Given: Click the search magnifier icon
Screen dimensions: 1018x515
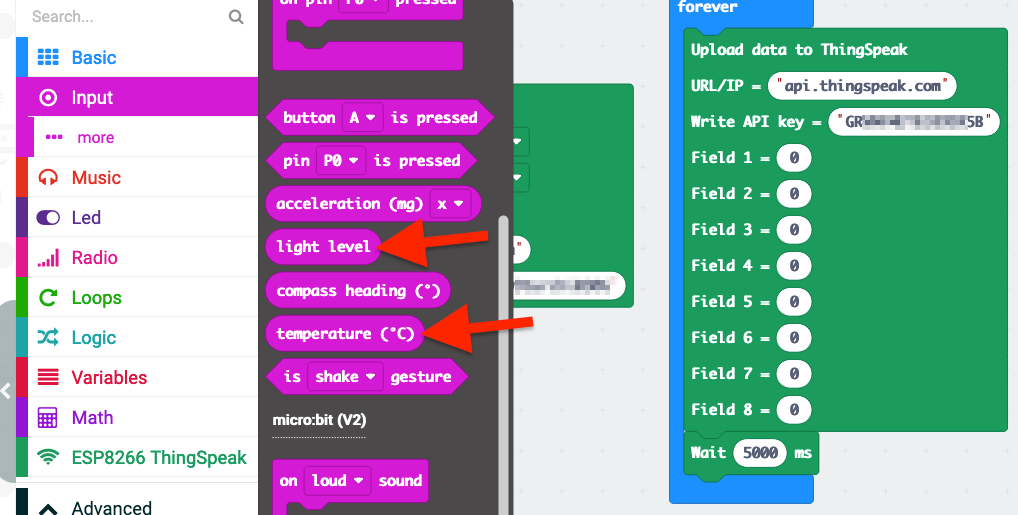Looking at the screenshot, I should click(236, 17).
